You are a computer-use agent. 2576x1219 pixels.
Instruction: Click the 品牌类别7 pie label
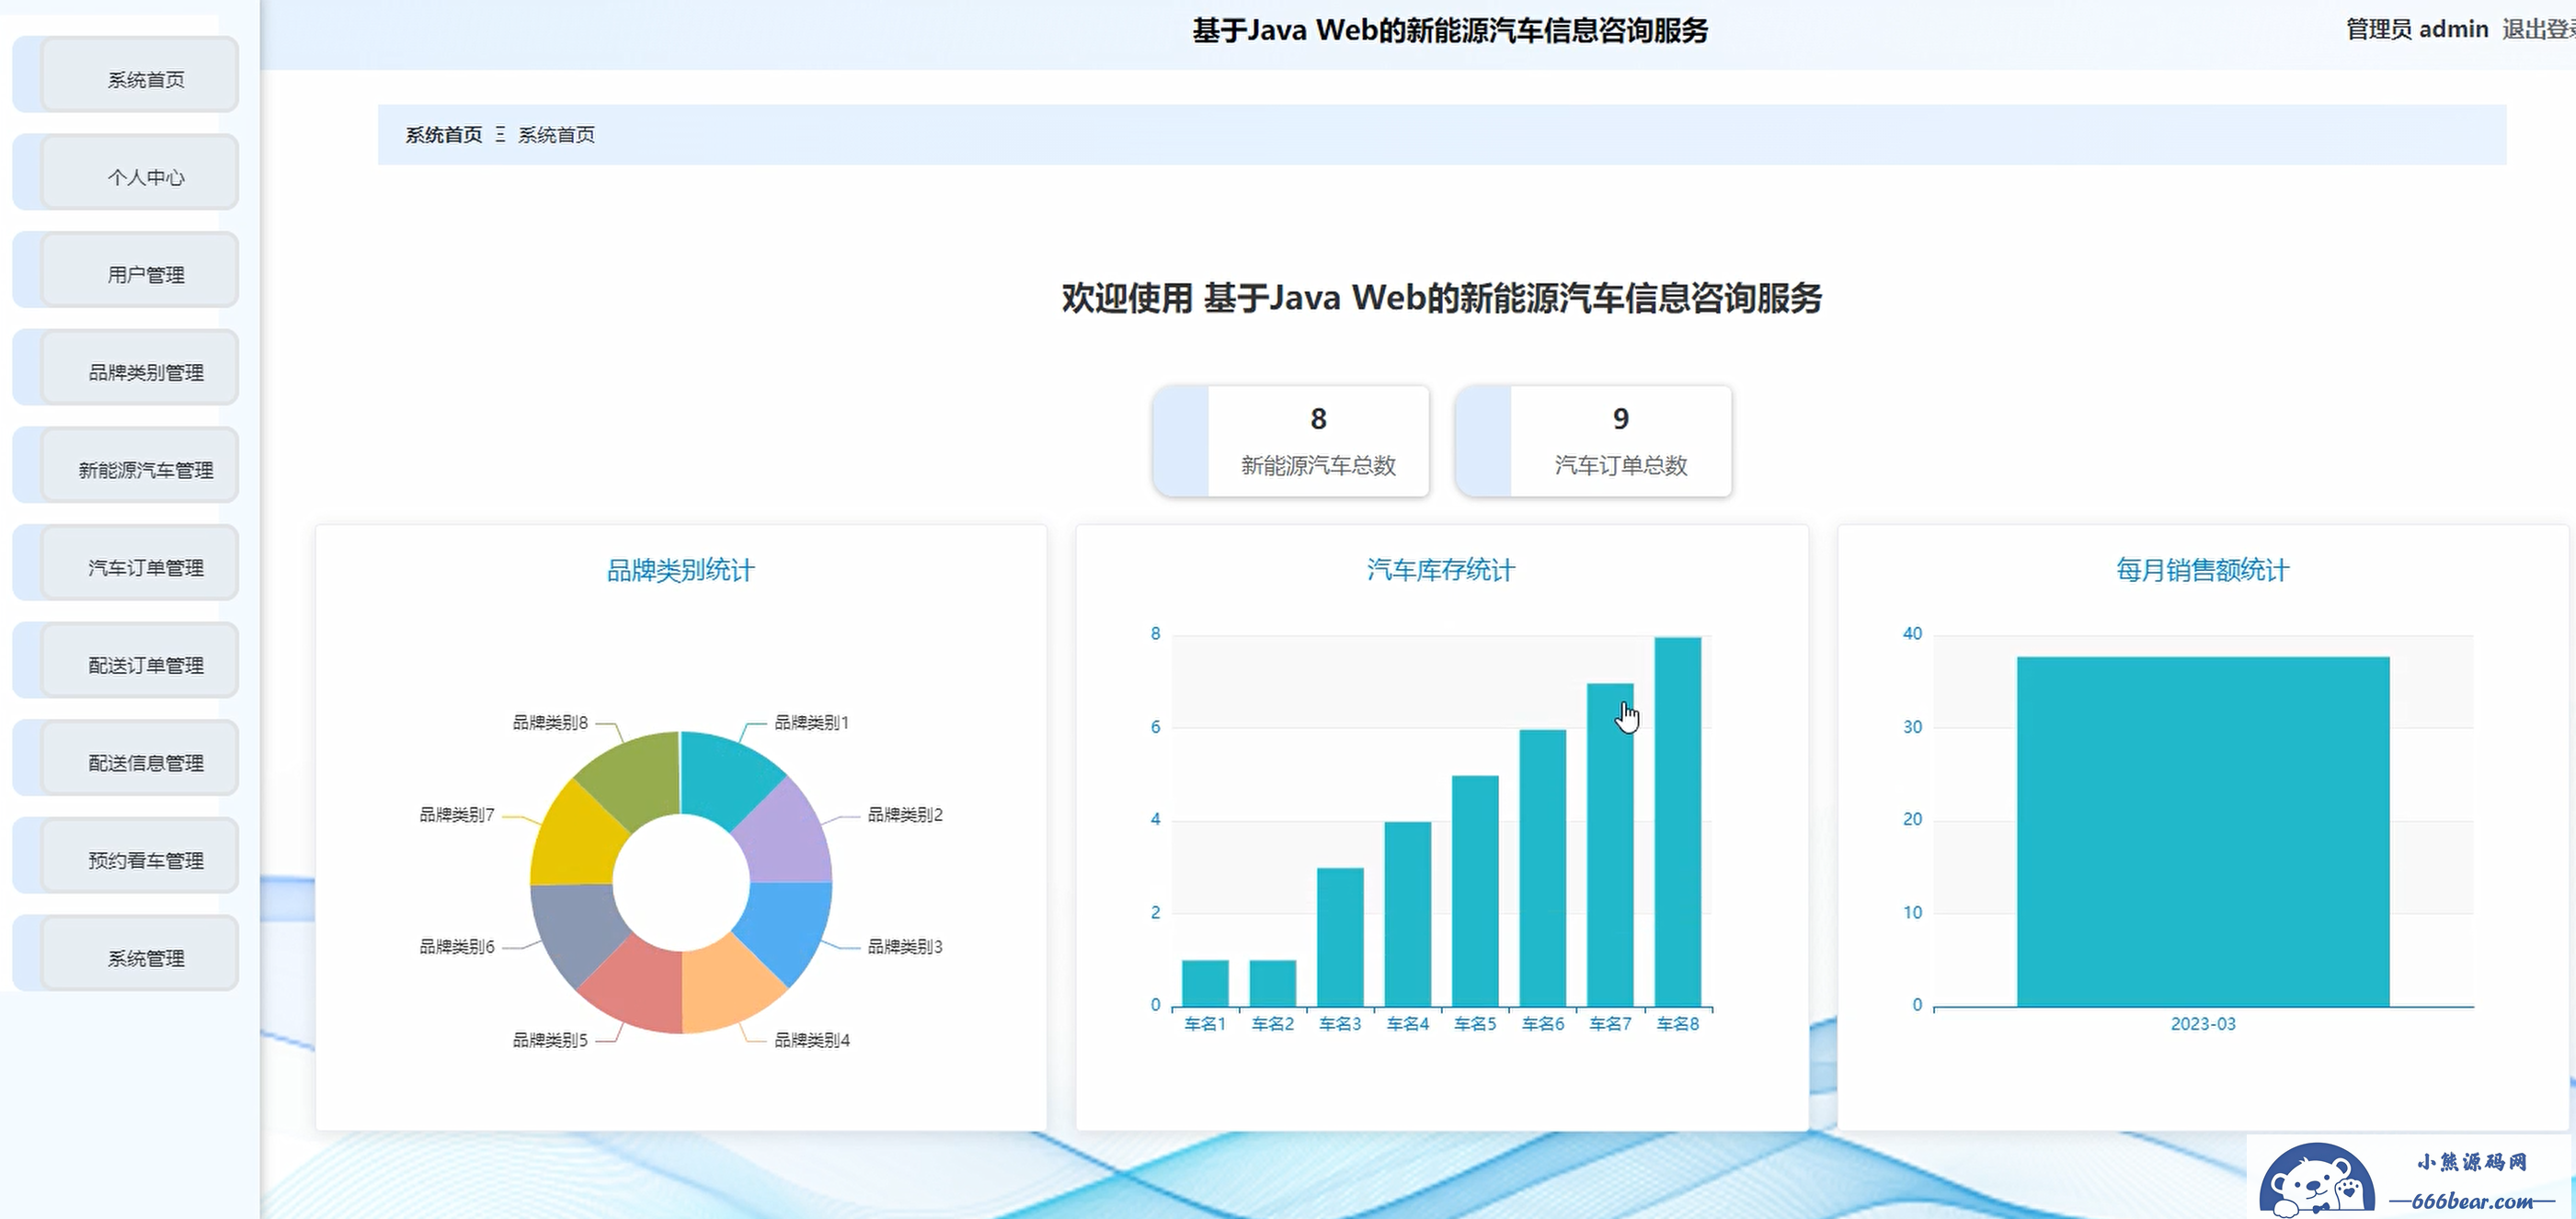coord(456,815)
